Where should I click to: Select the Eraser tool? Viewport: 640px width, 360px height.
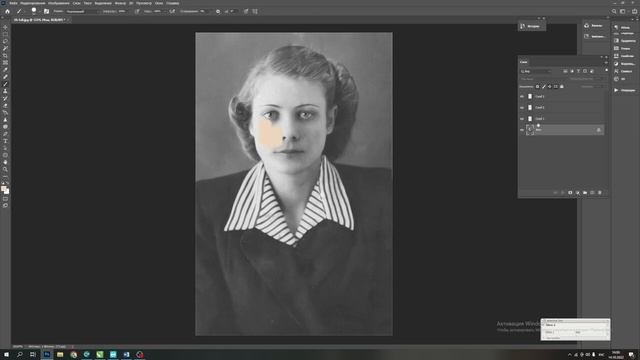5,105
